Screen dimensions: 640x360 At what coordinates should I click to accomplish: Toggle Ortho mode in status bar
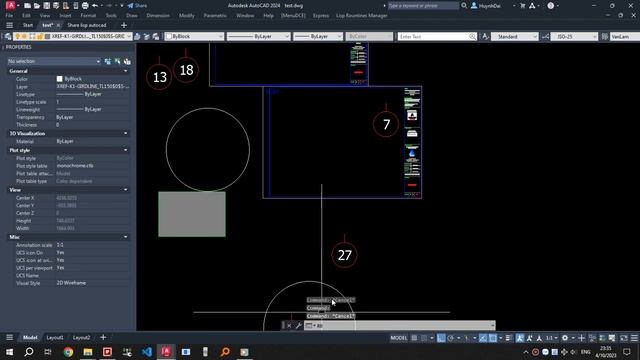pyautogui.click(x=441, y=338)
